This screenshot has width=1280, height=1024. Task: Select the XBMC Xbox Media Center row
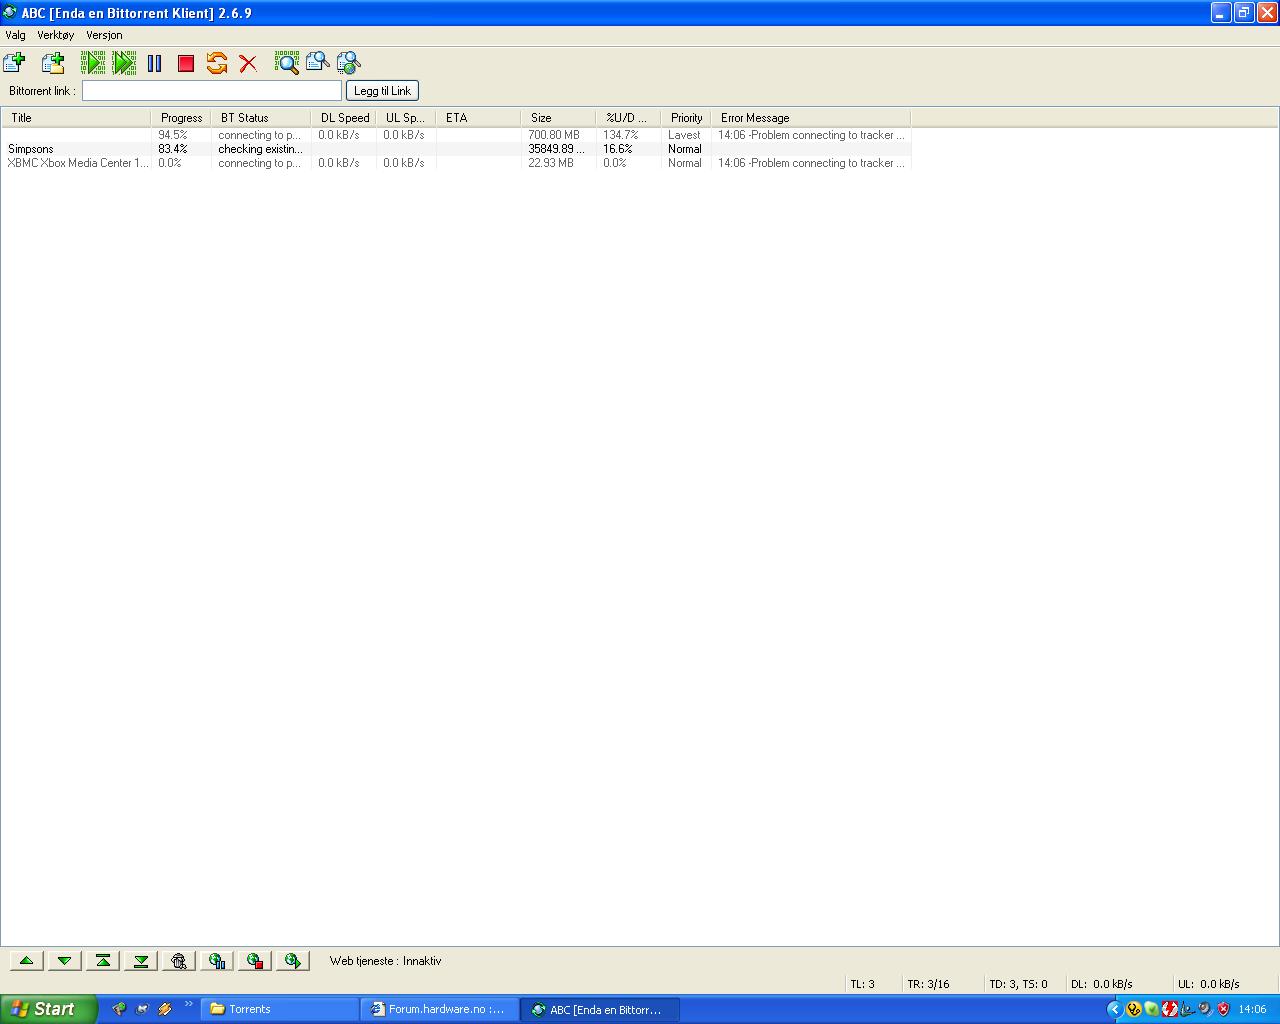pos(456,163)
